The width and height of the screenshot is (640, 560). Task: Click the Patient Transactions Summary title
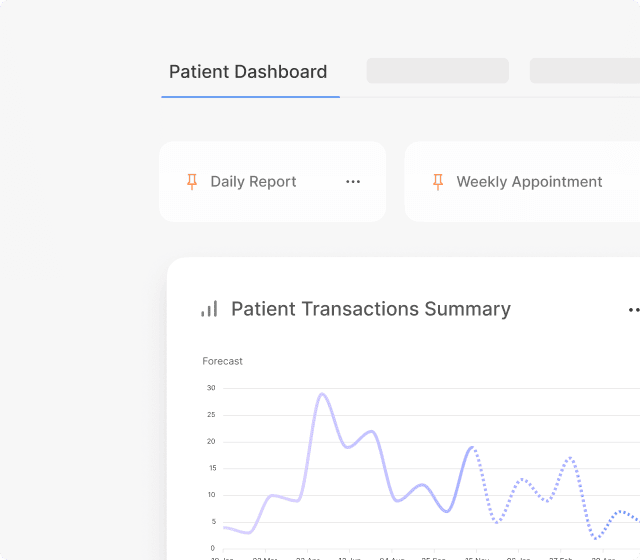click(x=371, y=309)
